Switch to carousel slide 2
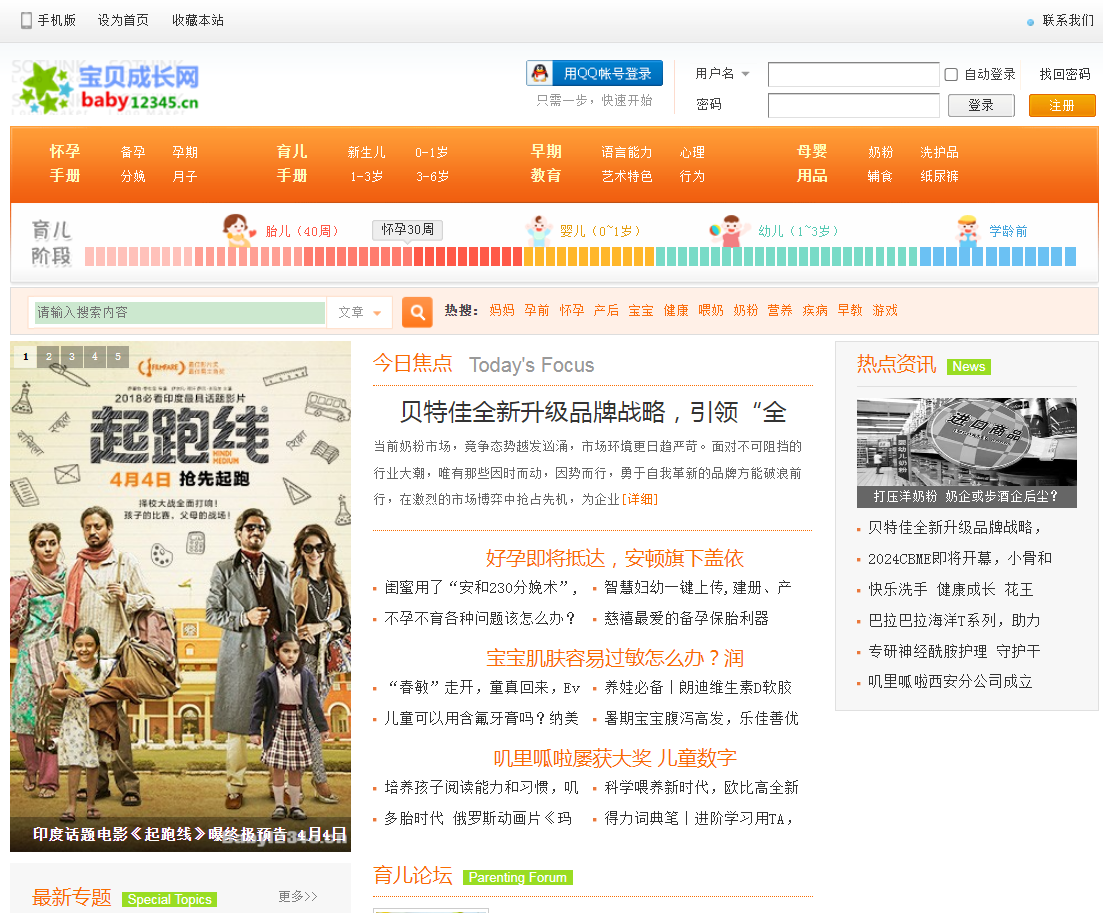The width and height of the screenshot is (1103, 913). [x=49, y=357]
